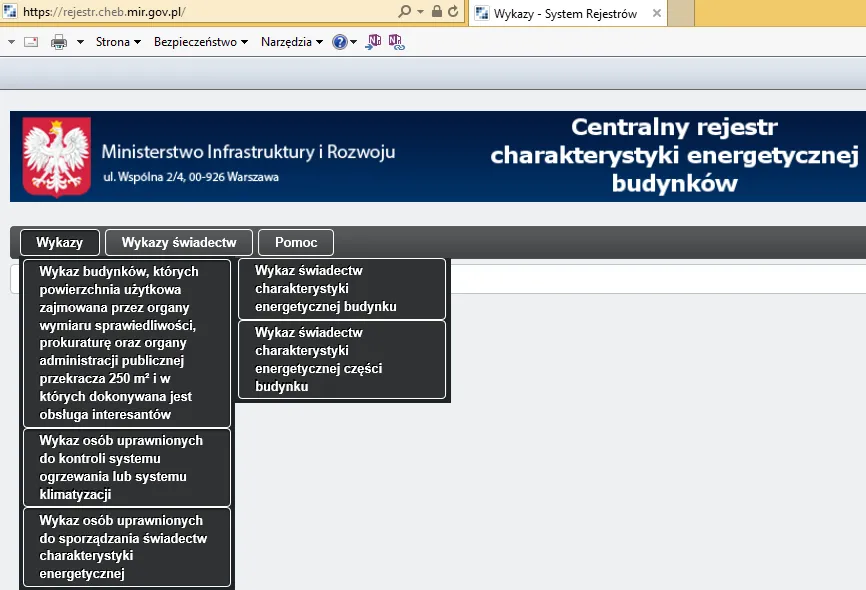Viewport: 866px width, 590px height.
Task: Check feeds with the mail icon
Action: point(30,41)
